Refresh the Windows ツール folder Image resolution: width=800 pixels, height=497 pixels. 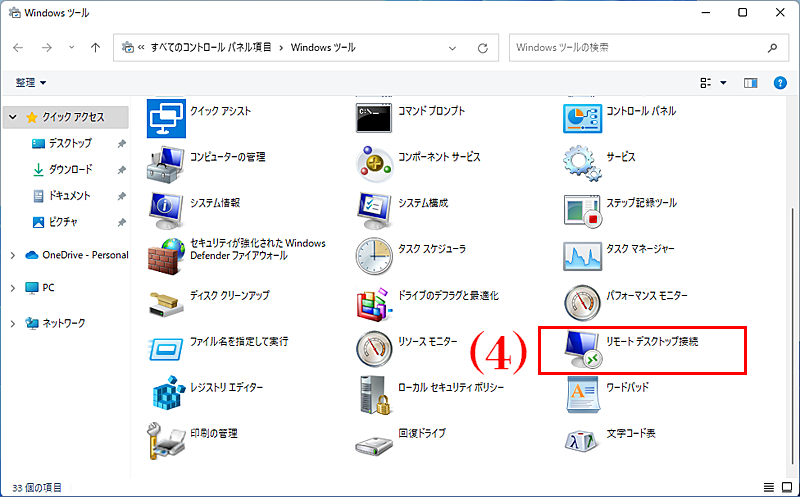click(x=483, y=48)
